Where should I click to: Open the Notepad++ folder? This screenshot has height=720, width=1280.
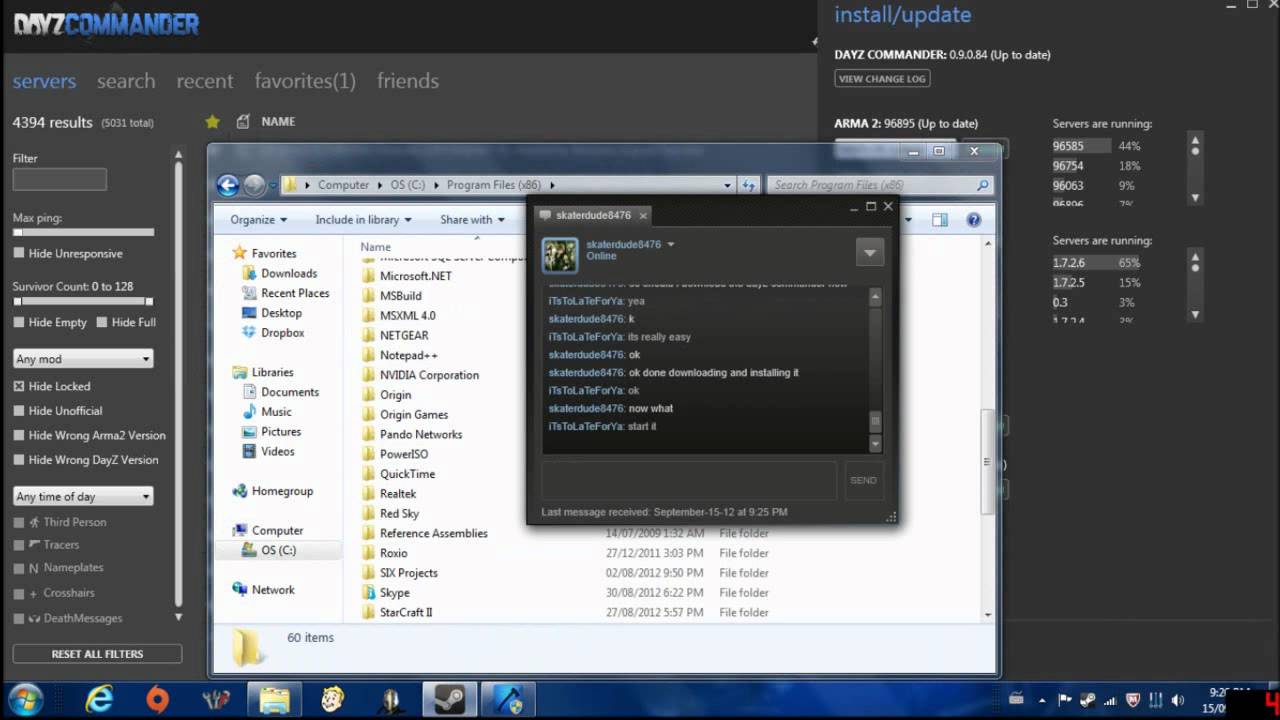408,355
